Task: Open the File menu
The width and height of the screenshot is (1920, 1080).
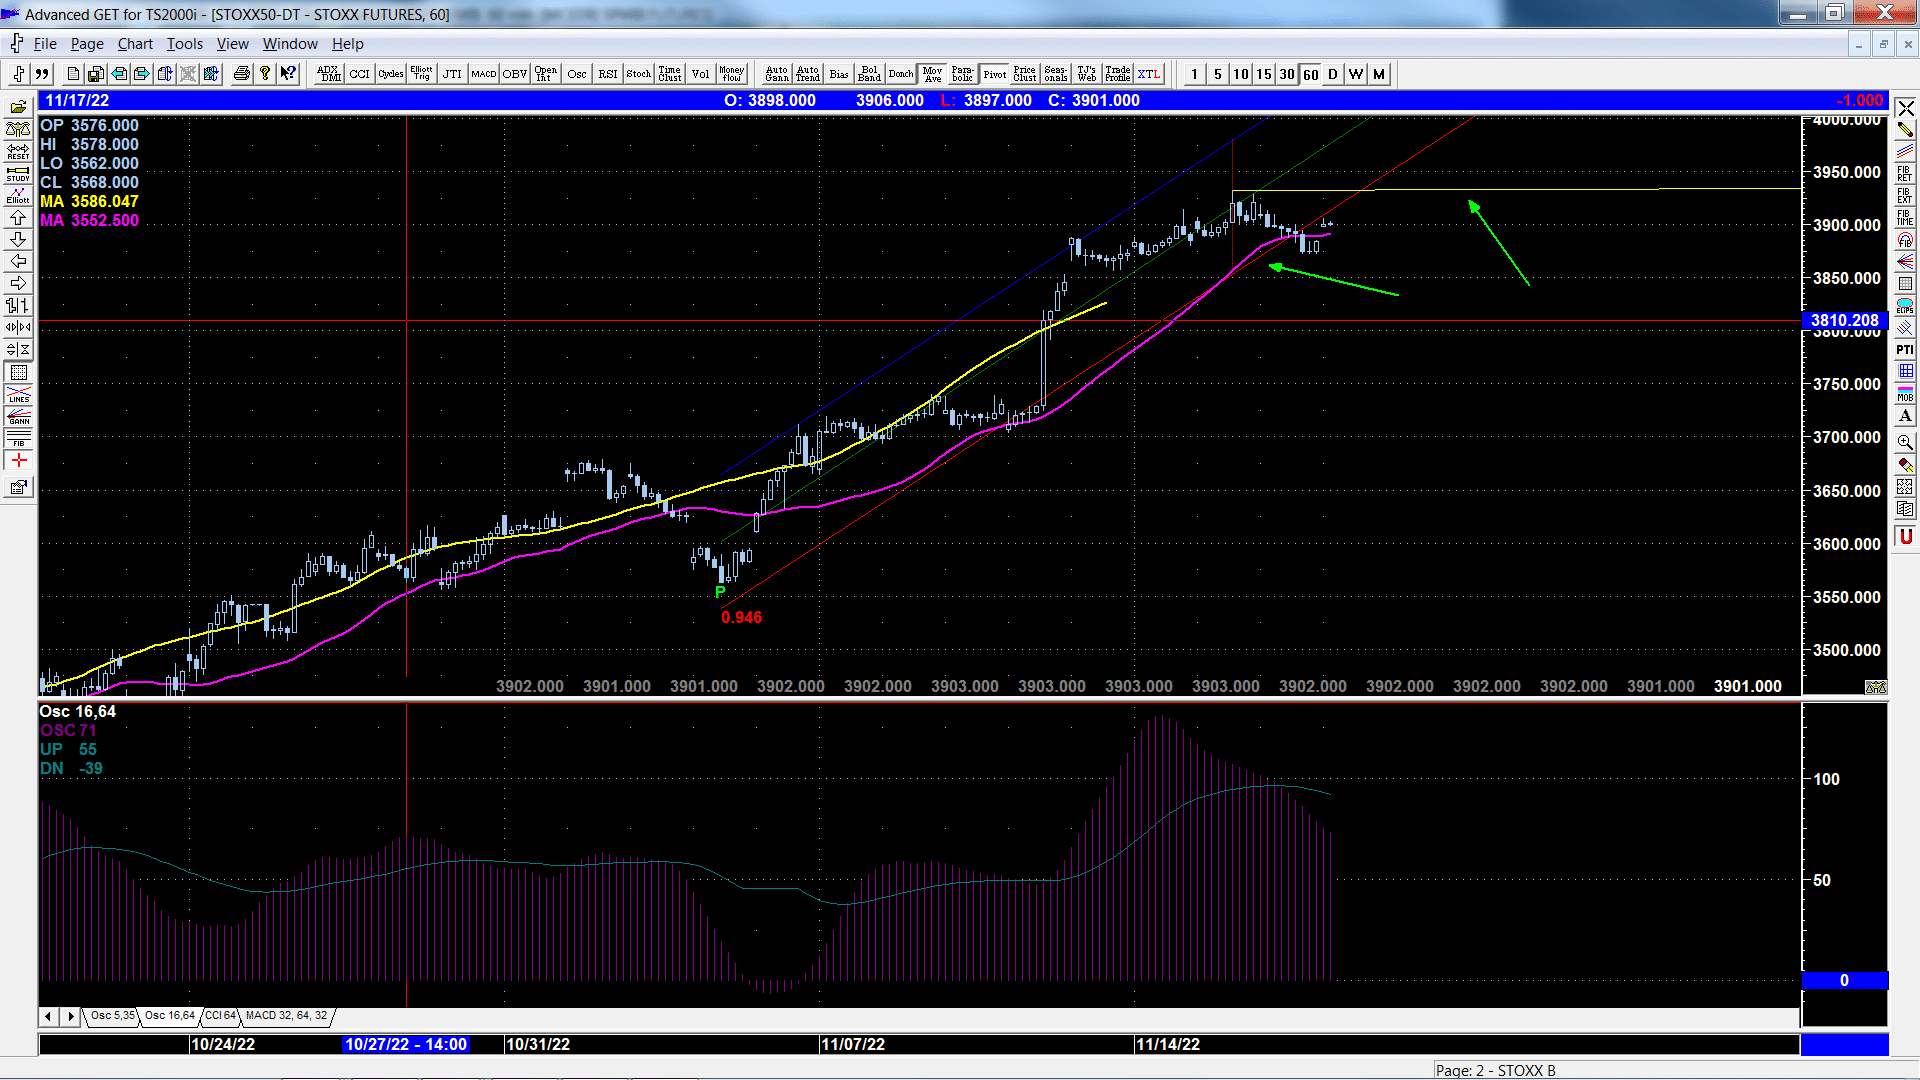Action: [x=45, y=44]
